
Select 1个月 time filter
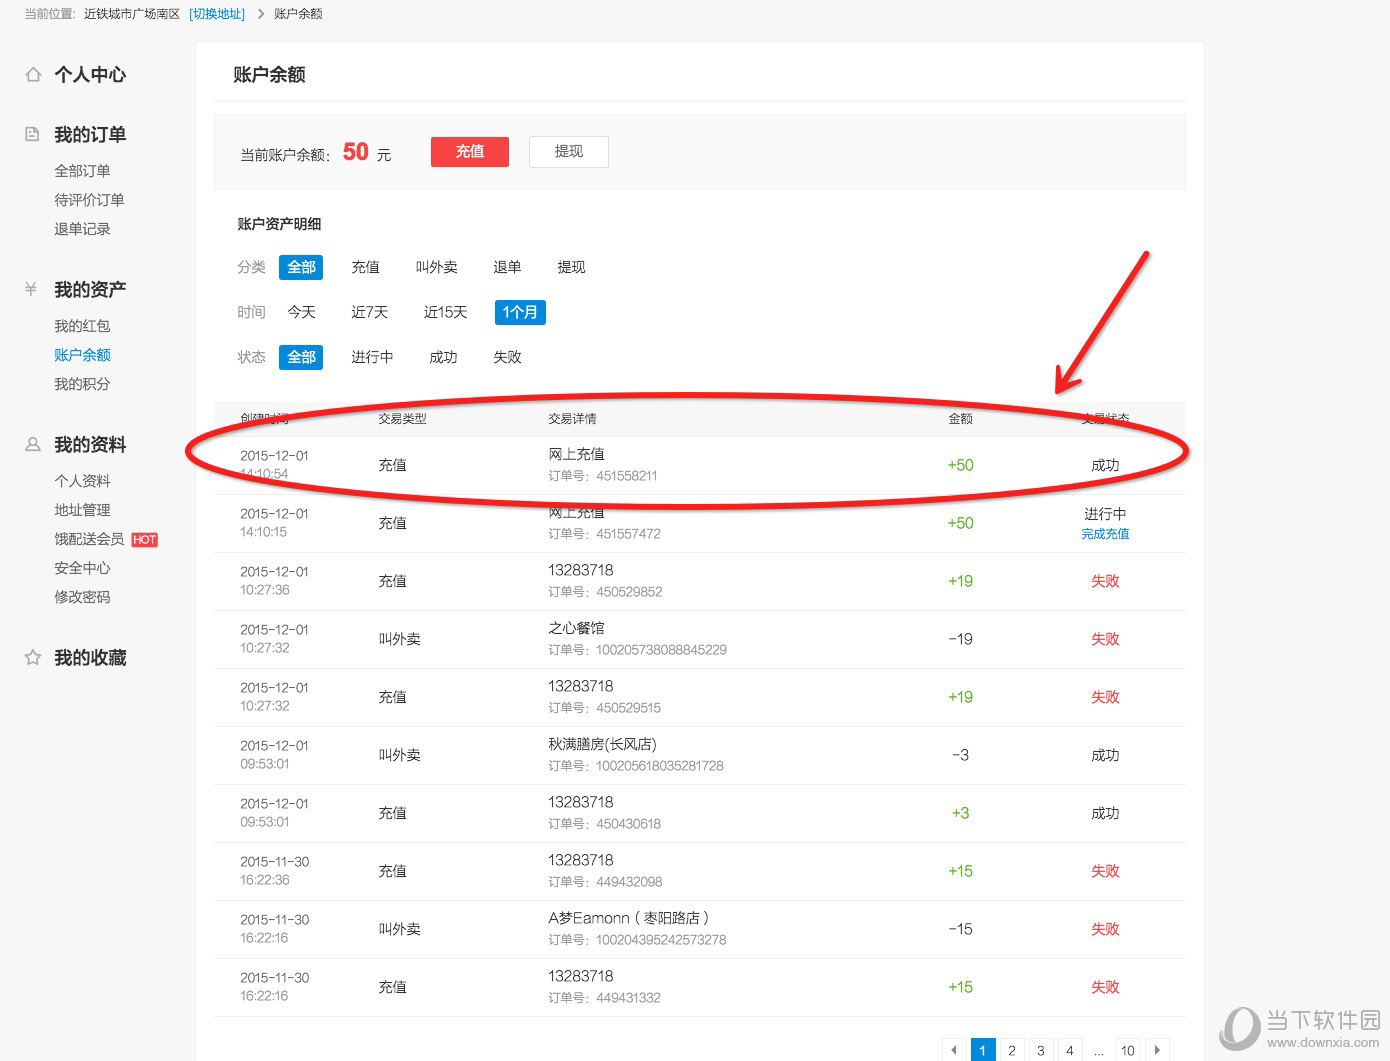pyautogui.click(x=520, y=312)
